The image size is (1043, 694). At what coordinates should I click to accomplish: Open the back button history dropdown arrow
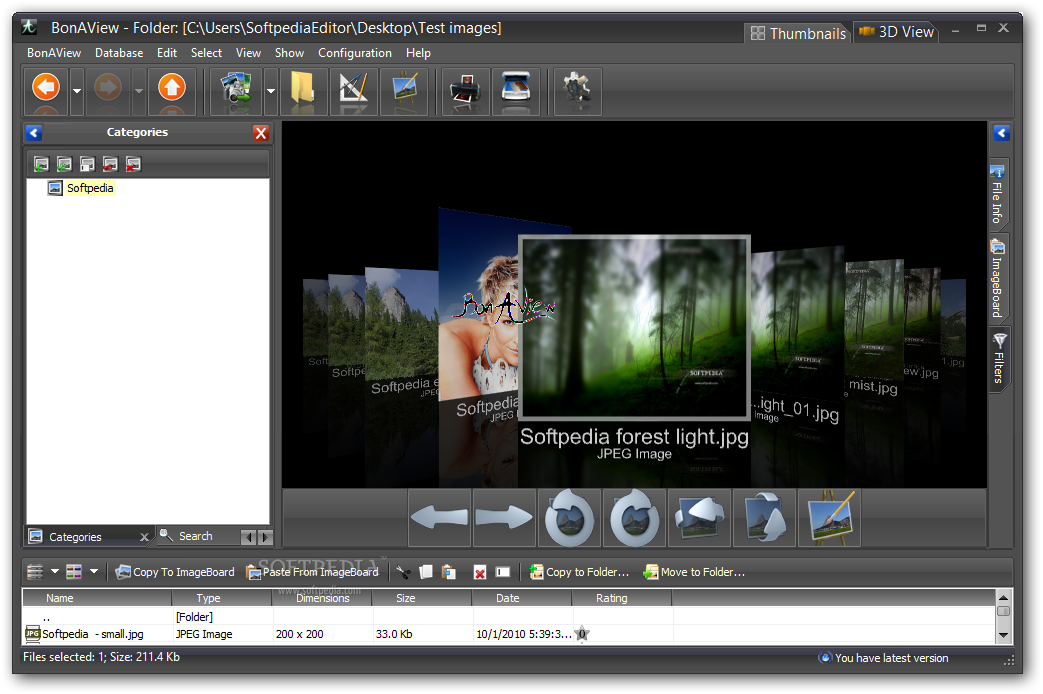76,90
